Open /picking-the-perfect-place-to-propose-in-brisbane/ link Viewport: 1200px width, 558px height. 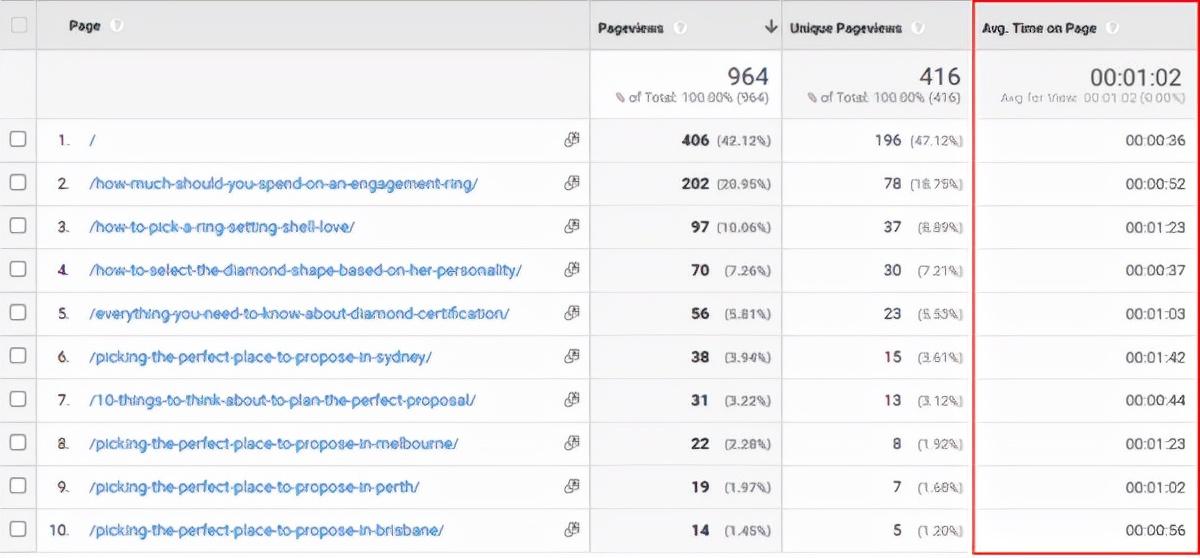266,530
